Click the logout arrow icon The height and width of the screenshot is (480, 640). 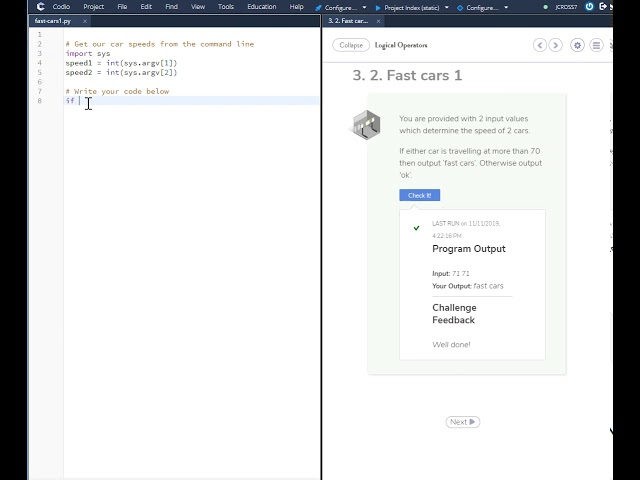[x=602, y=7]
